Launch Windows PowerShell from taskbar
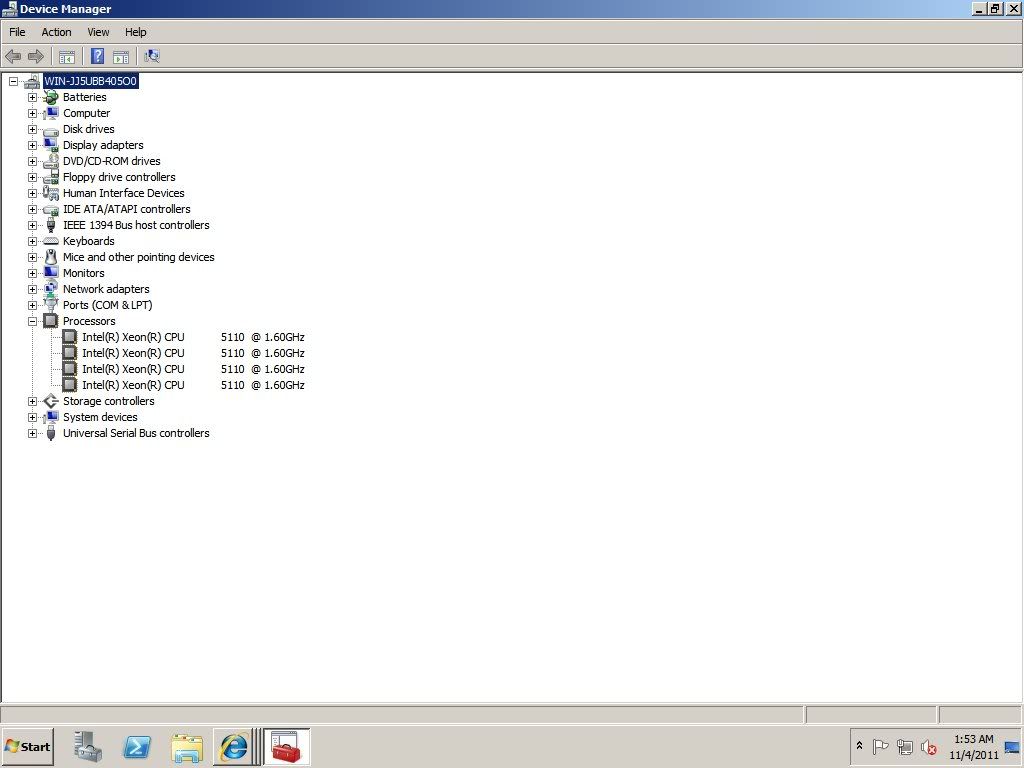This screenshot has height=768, width=1024. tap(137, 746)
